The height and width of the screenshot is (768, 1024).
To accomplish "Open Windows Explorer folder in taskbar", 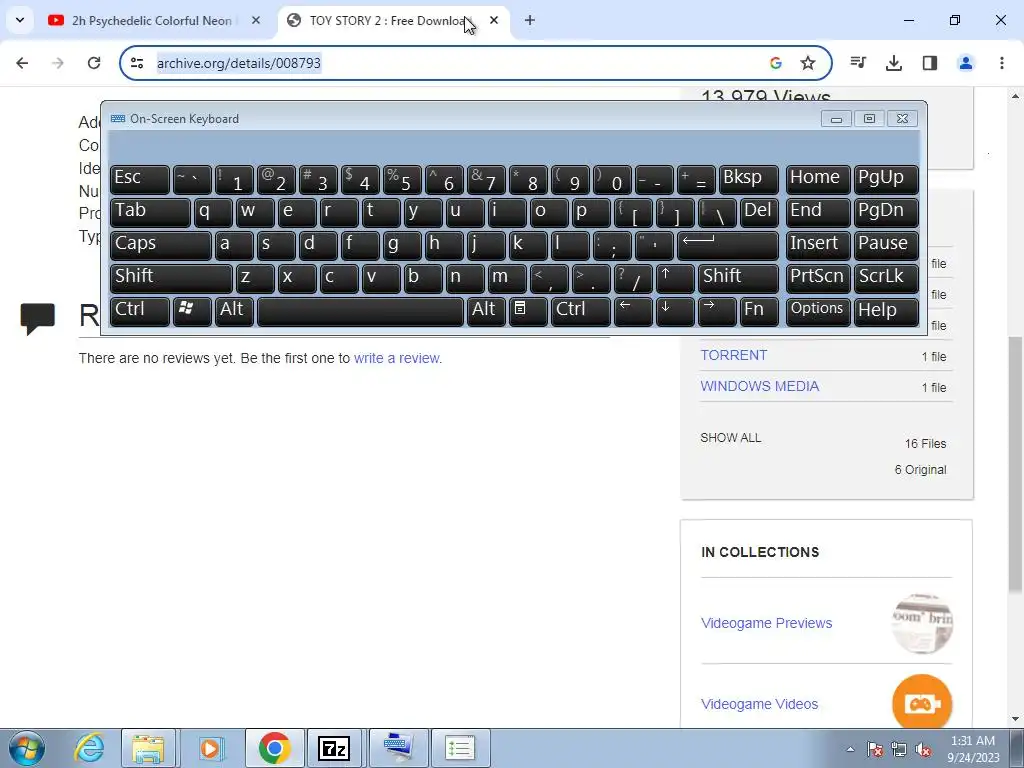I will point(148,748).
